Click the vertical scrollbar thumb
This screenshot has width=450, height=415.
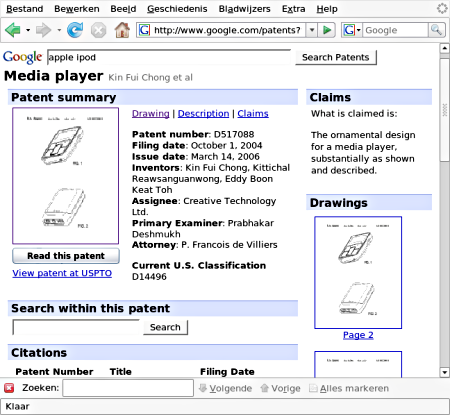pos(444,110)
